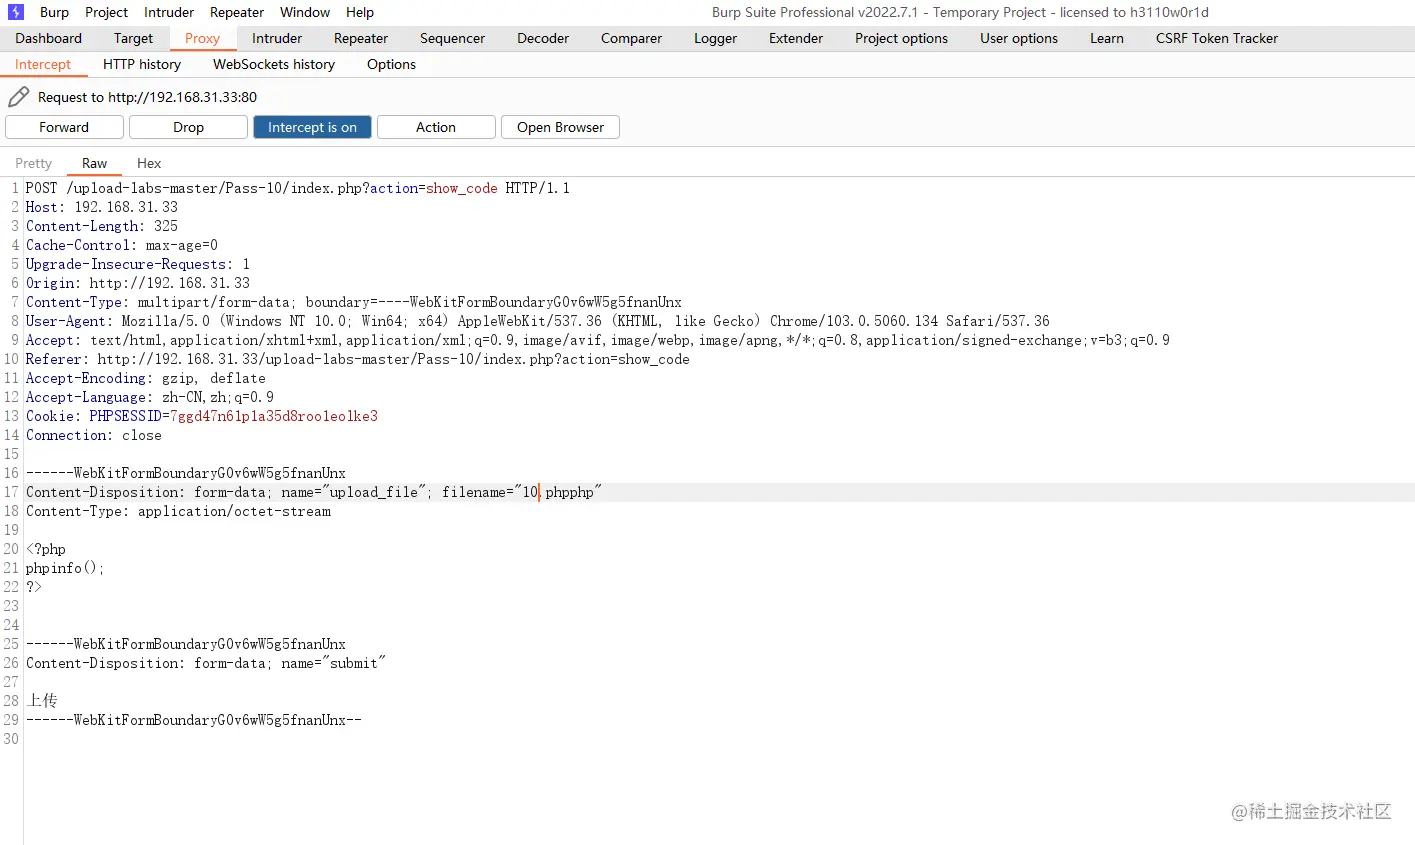The width and height of the screenshot is (1415, 845).
Task: Click the POST request line text
Action: [x=298, y=188]
